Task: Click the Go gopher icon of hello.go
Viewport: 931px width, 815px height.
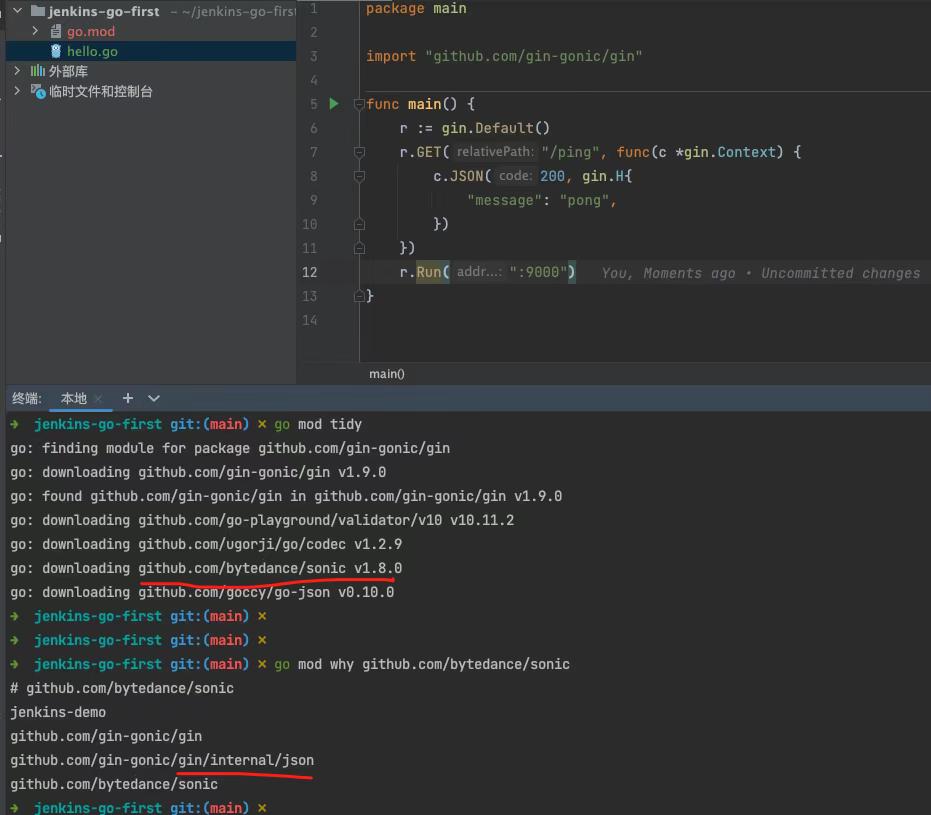Action: tap(56, 51)
